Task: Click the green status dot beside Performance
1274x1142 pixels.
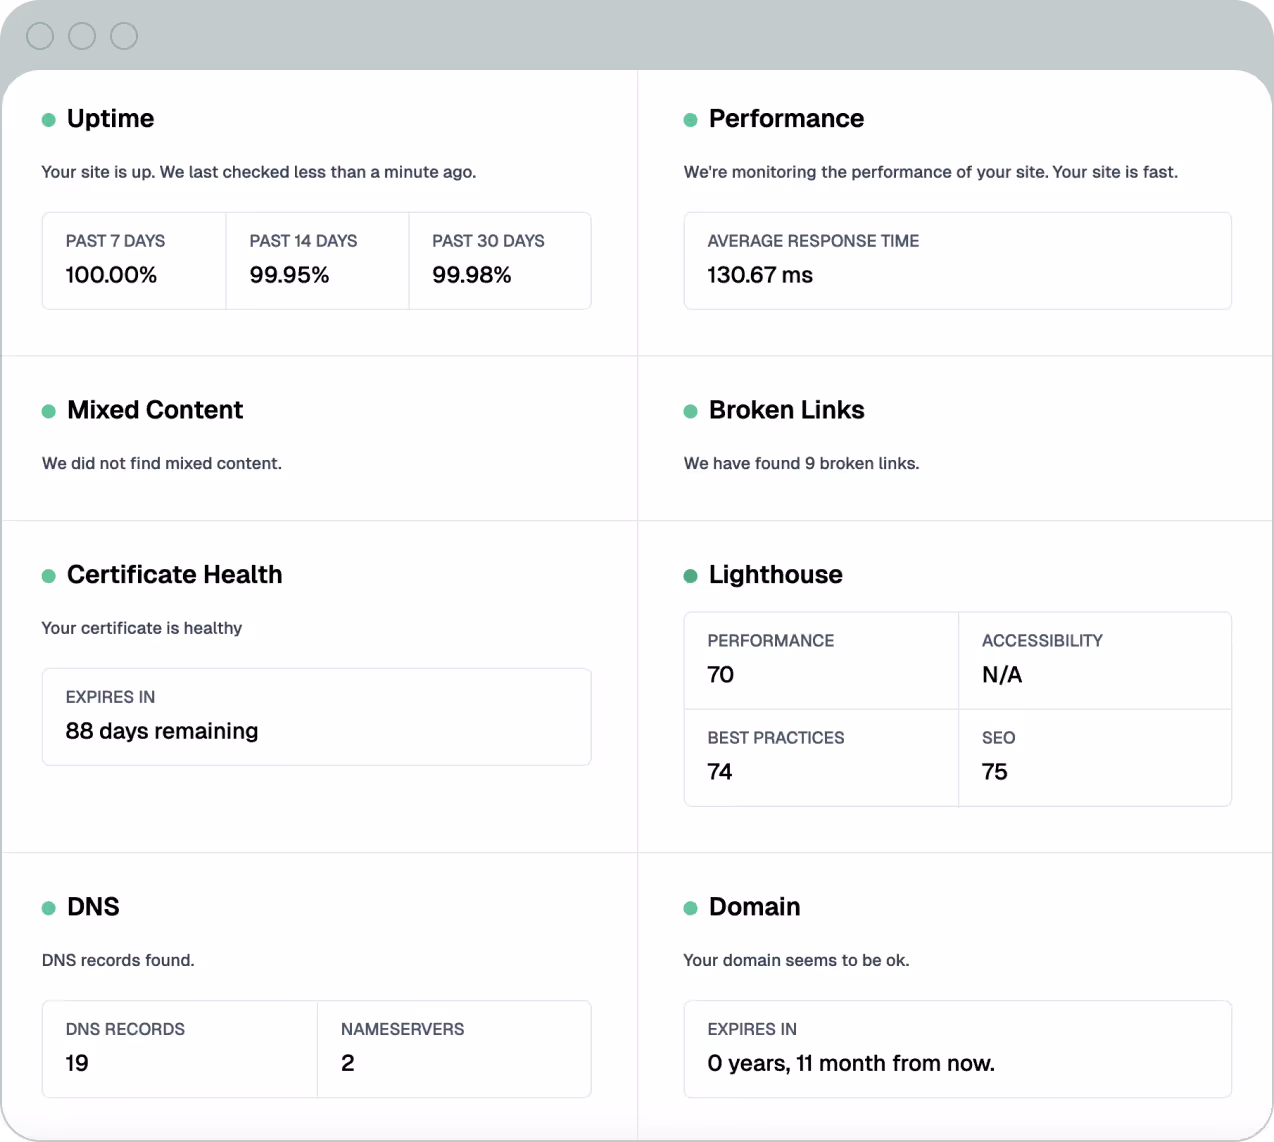Action: [x=690, y=120]
